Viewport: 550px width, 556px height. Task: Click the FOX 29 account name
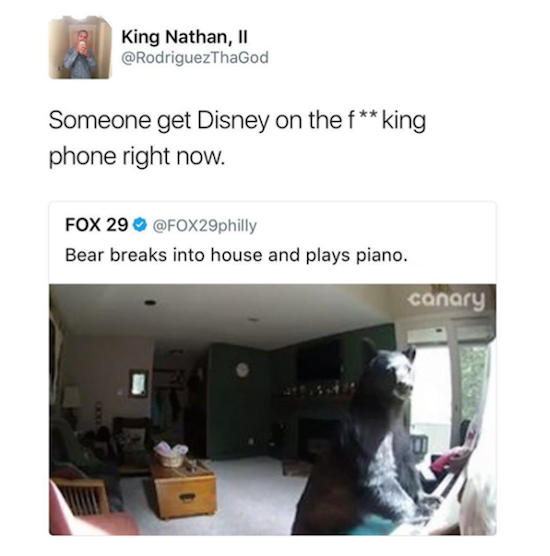pyautogui.click(x=96, y=225)
